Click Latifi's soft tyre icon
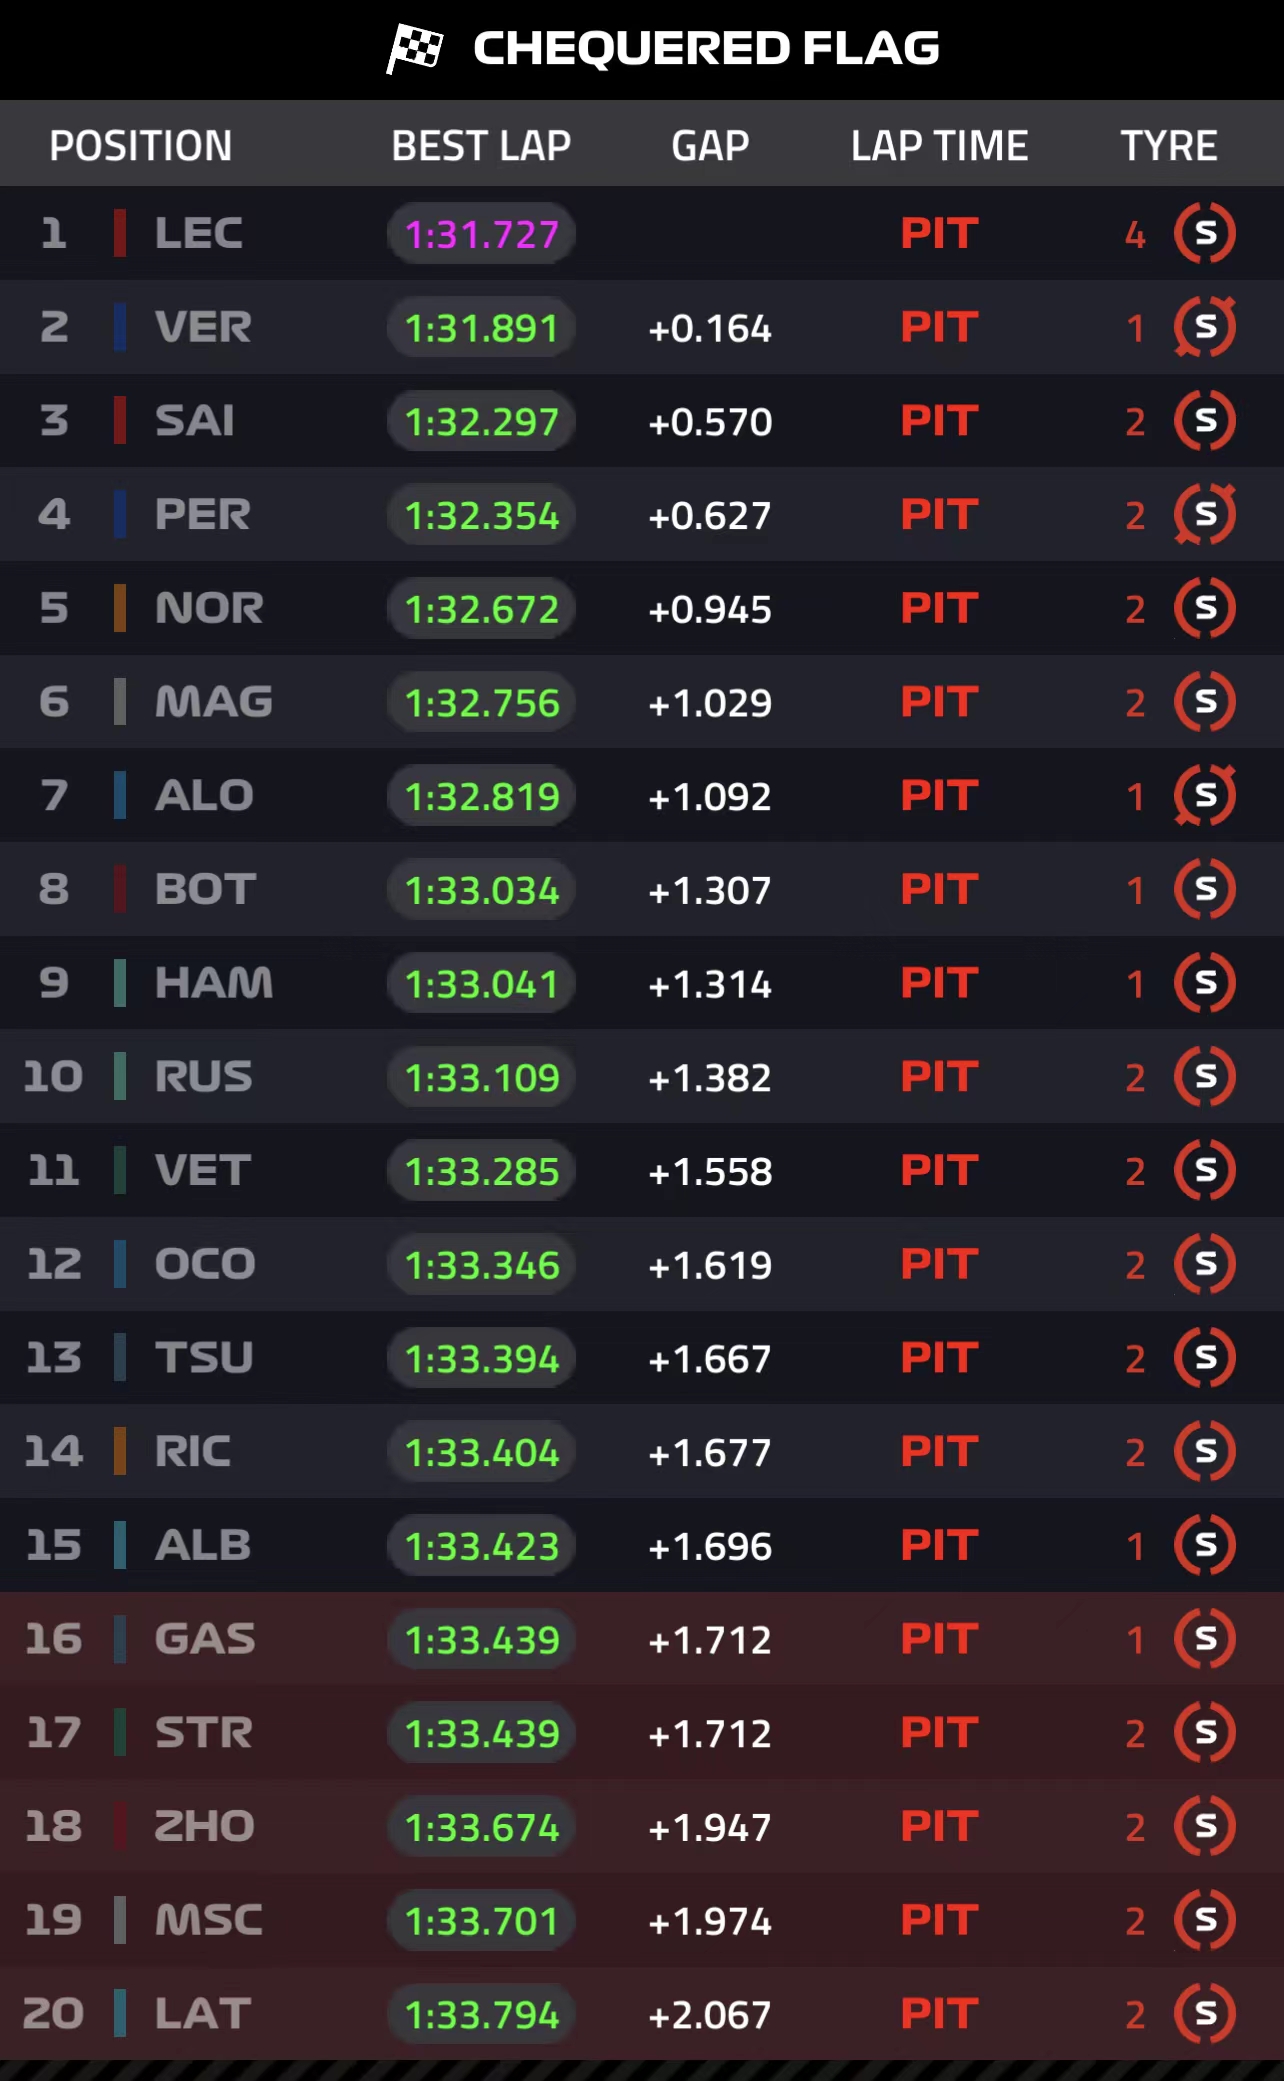Image resolution: width=1284 pixels, height=2081 pixels. pyautogui.click(x=1205, y=2014)
